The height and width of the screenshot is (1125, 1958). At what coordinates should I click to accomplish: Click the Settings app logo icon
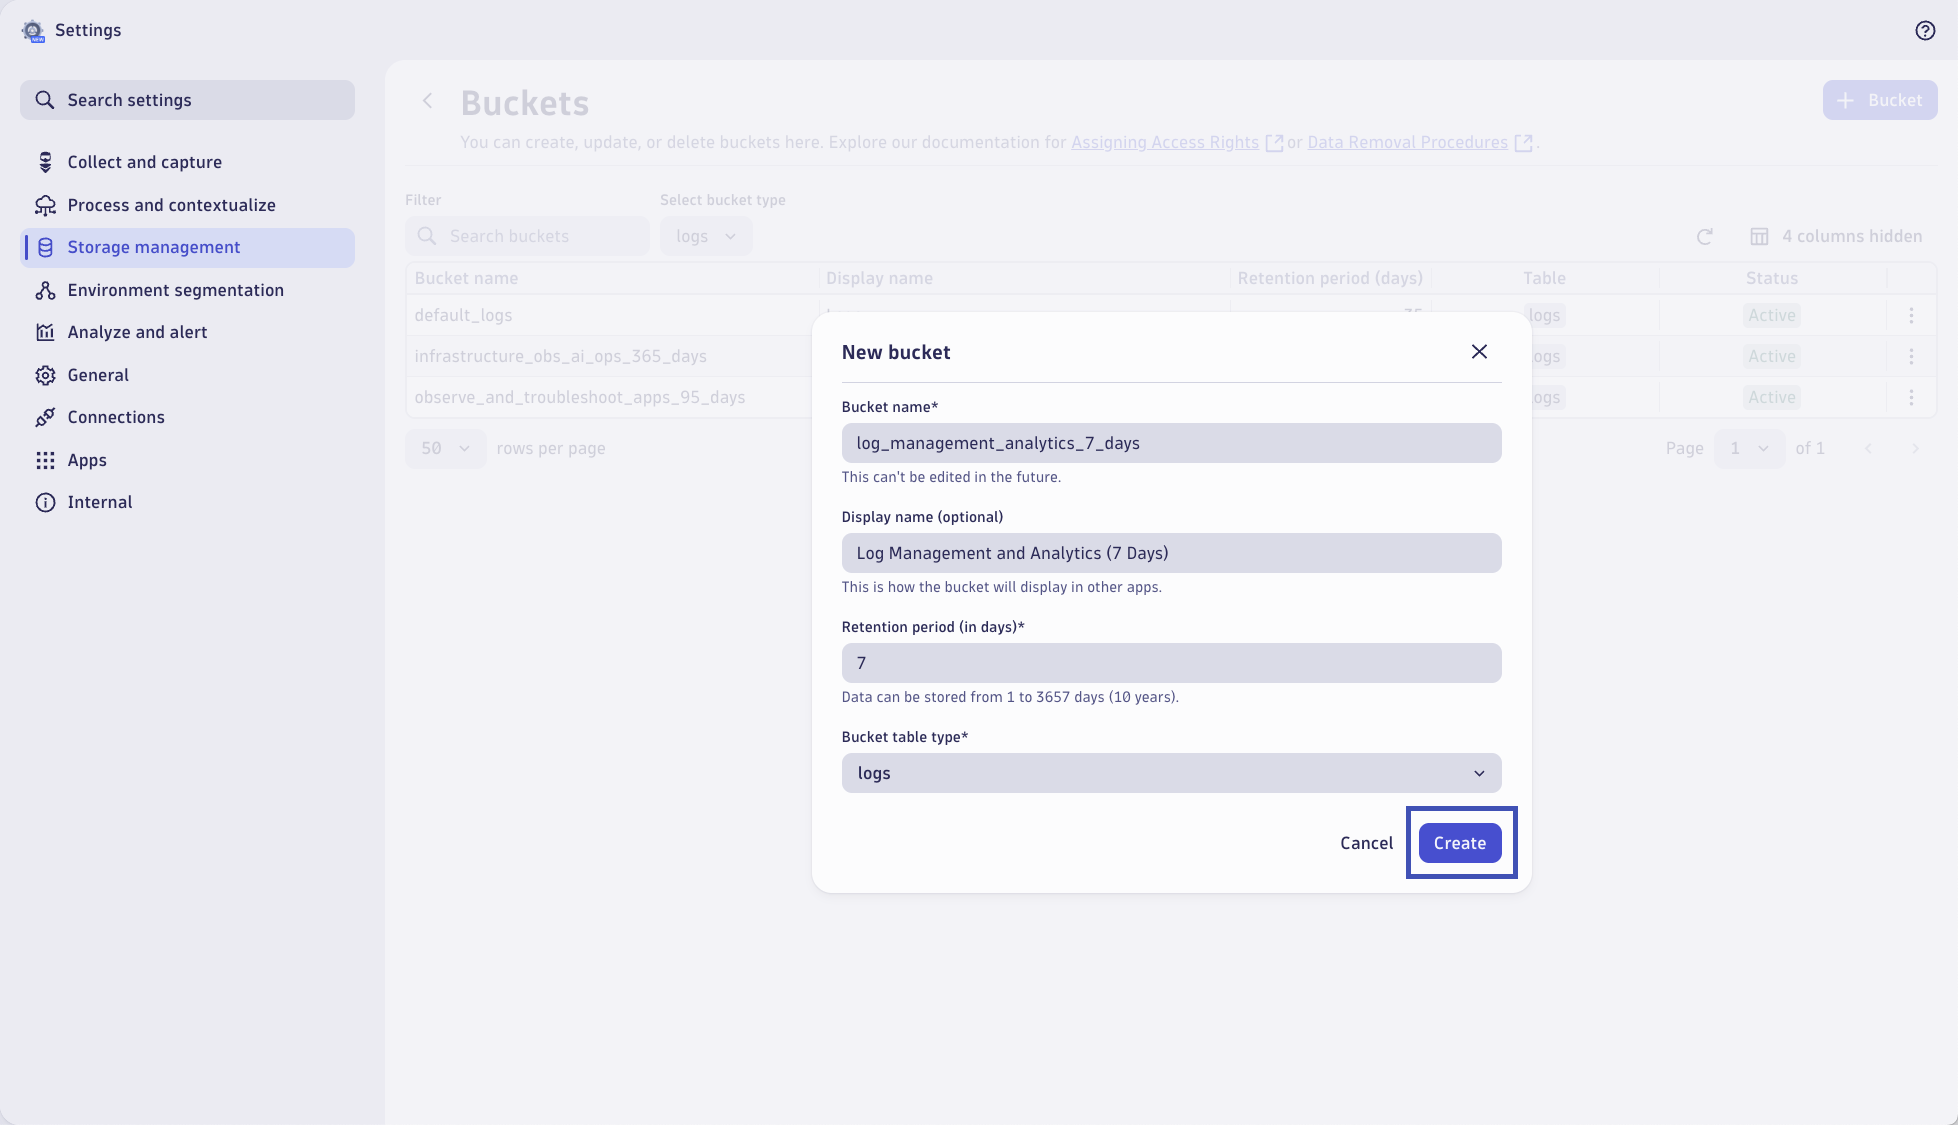click(x=33, y=31)
